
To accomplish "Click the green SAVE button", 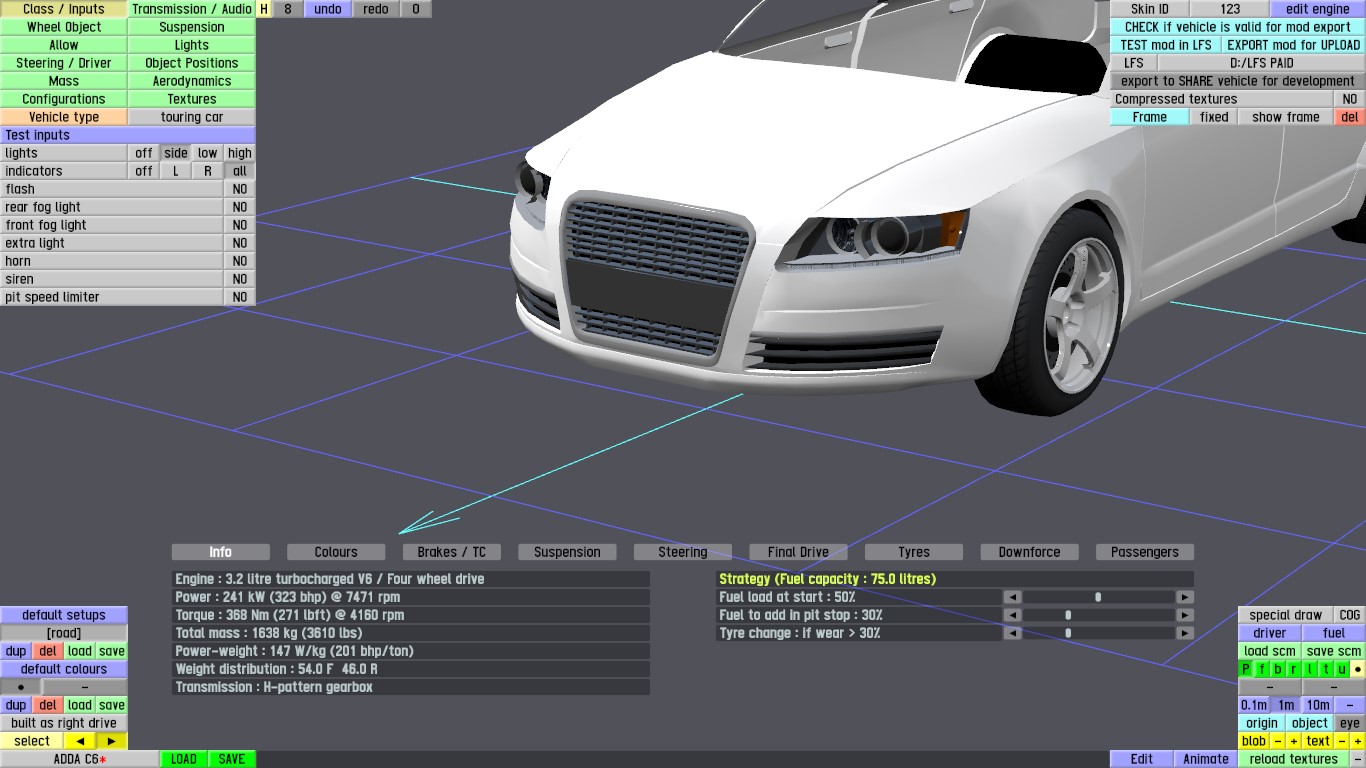I will point(232,759).
